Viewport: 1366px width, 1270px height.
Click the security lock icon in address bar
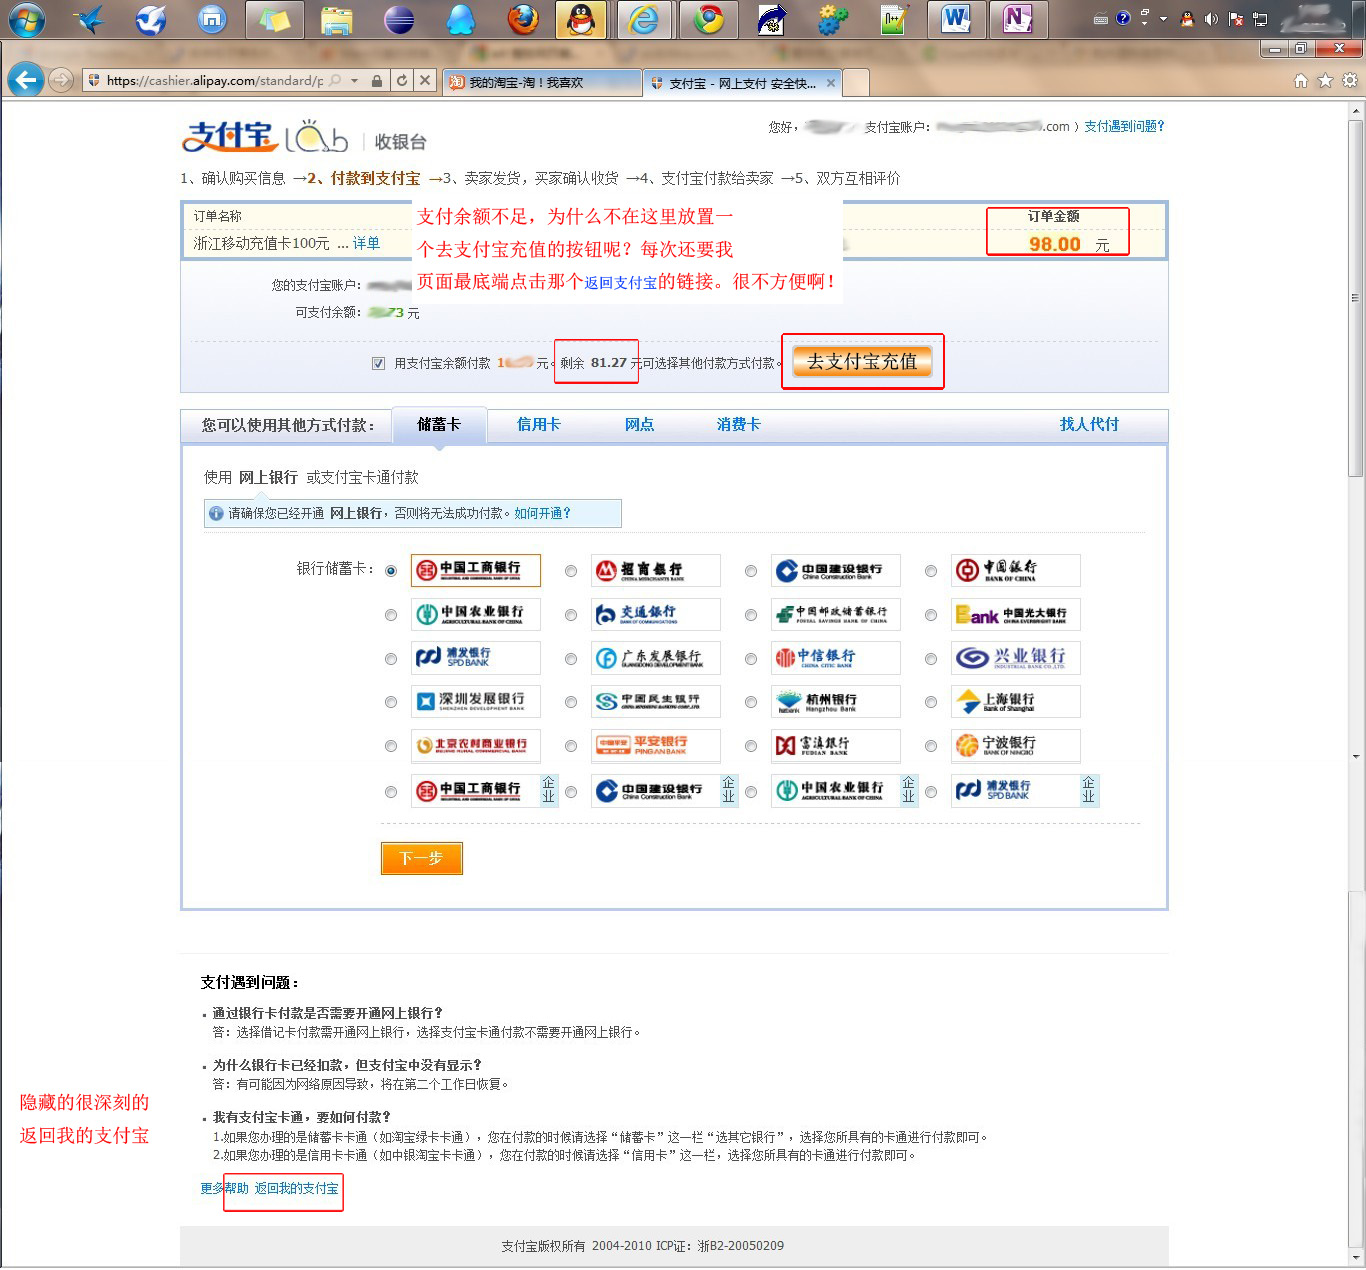point(377,81)
